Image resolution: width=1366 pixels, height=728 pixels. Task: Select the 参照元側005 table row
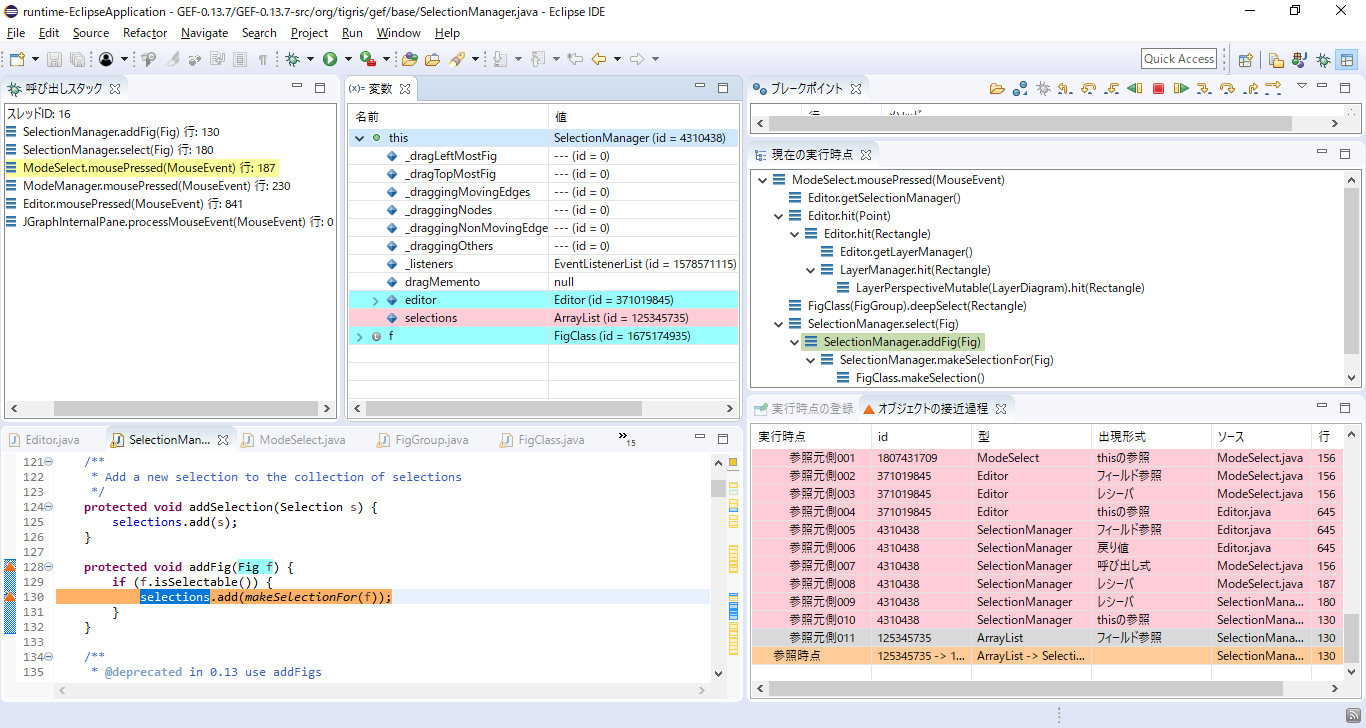1047,530
